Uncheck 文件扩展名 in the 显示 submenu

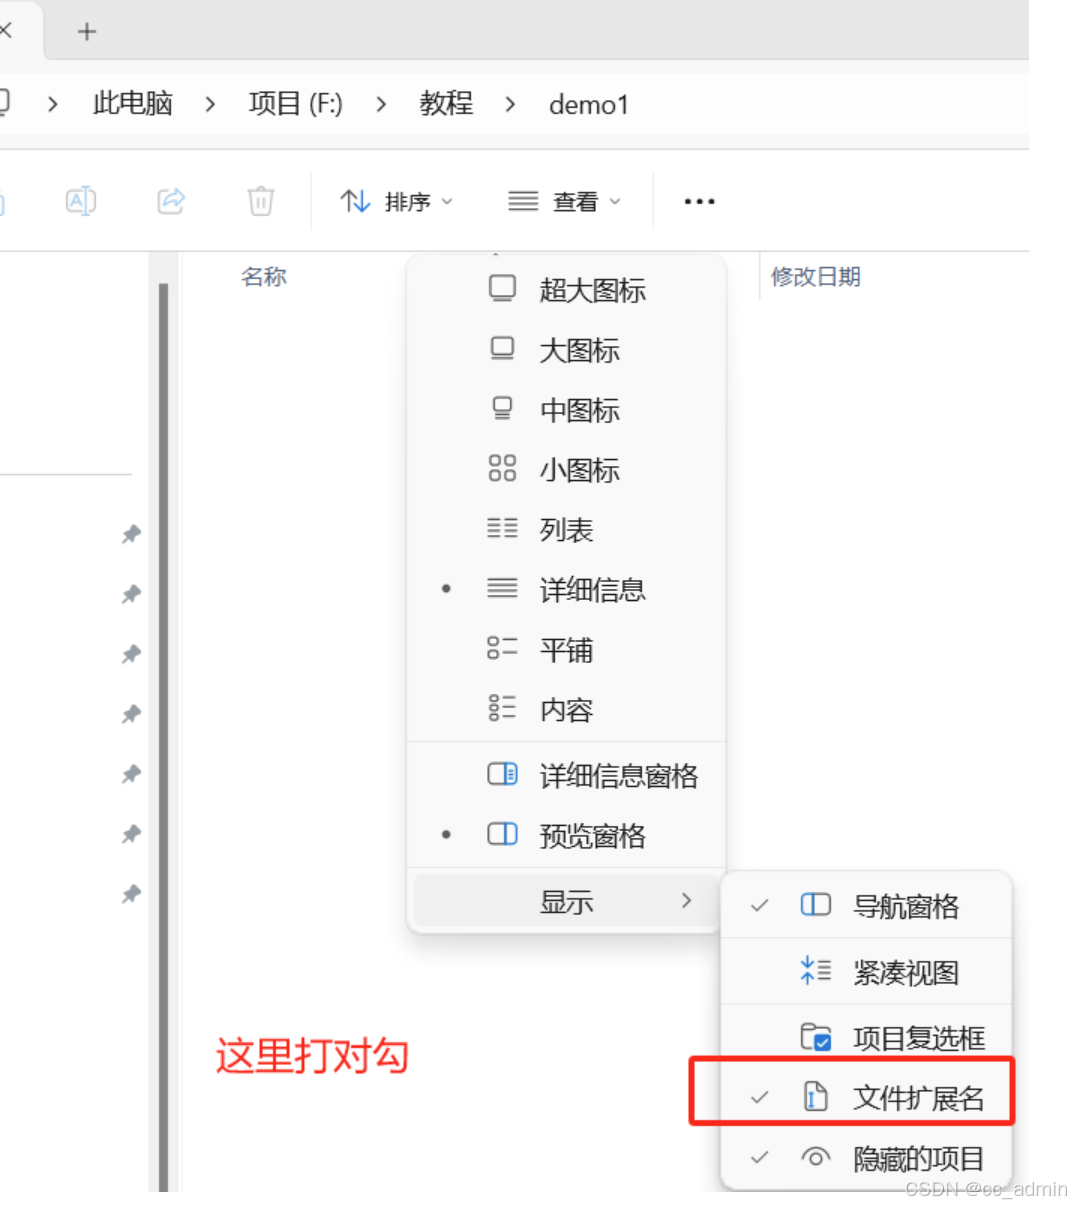pyautogui.click(x=916, y=1095)
